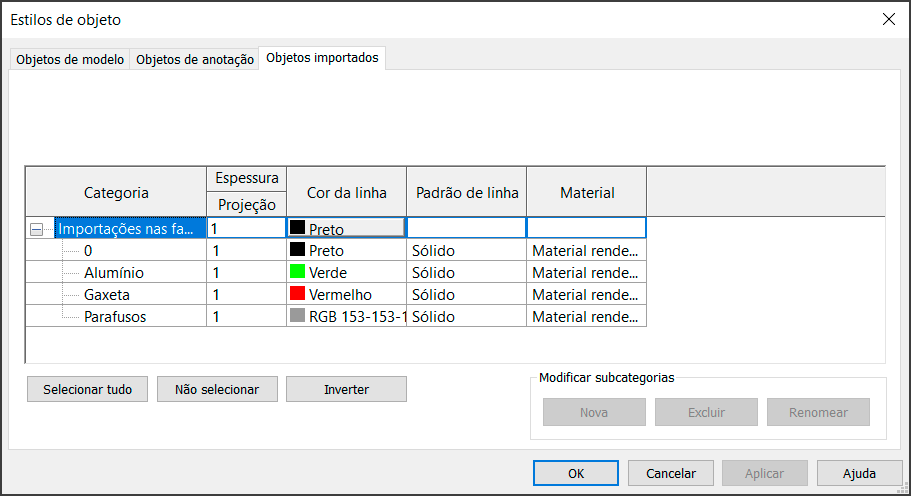Image resolution: width=911 pixels, height=496 pixels.
Task: Switch to Objetos de modelo tab
Action: (70, 60)
